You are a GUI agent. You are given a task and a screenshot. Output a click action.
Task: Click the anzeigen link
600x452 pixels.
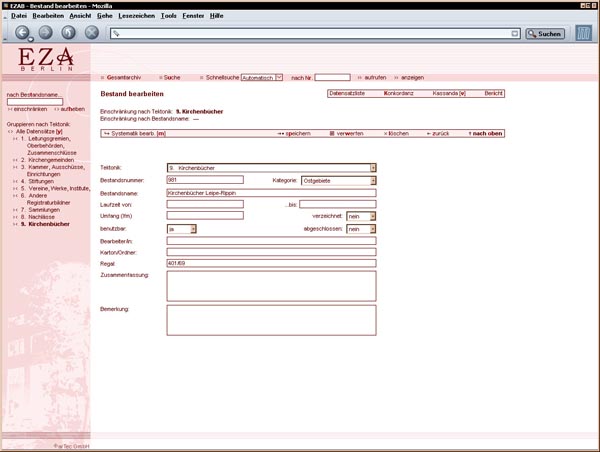pyautogui.click(x=412, y=77)
